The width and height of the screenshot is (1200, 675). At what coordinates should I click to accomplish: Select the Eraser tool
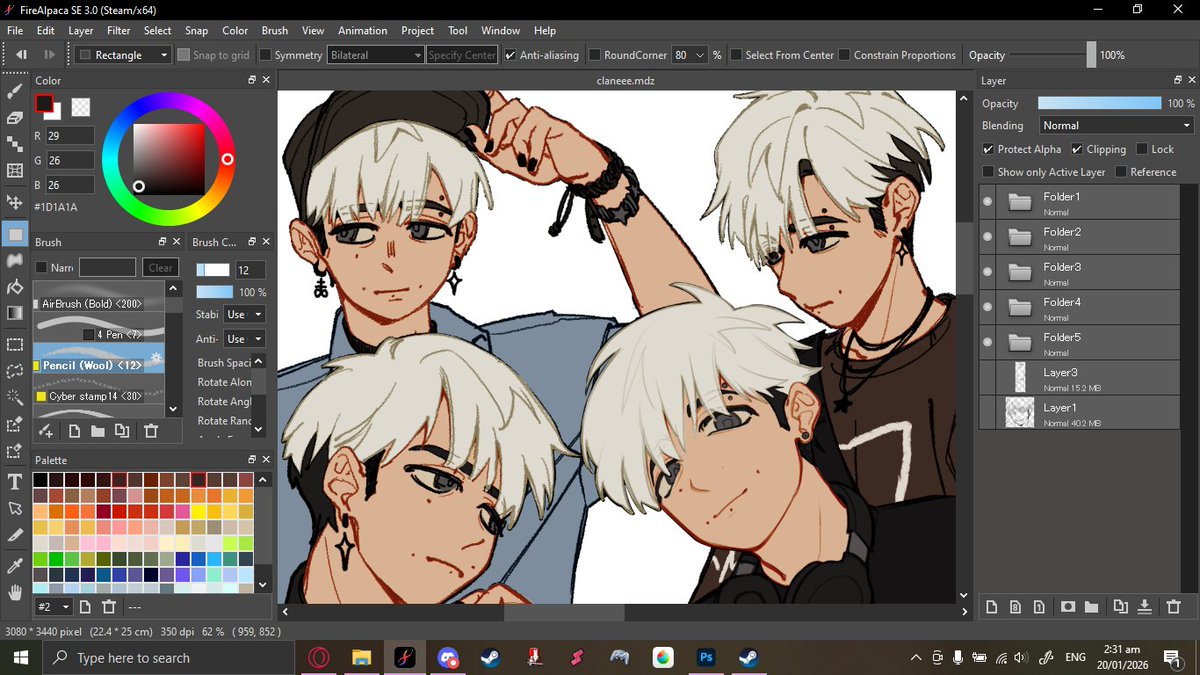point(15,117)
